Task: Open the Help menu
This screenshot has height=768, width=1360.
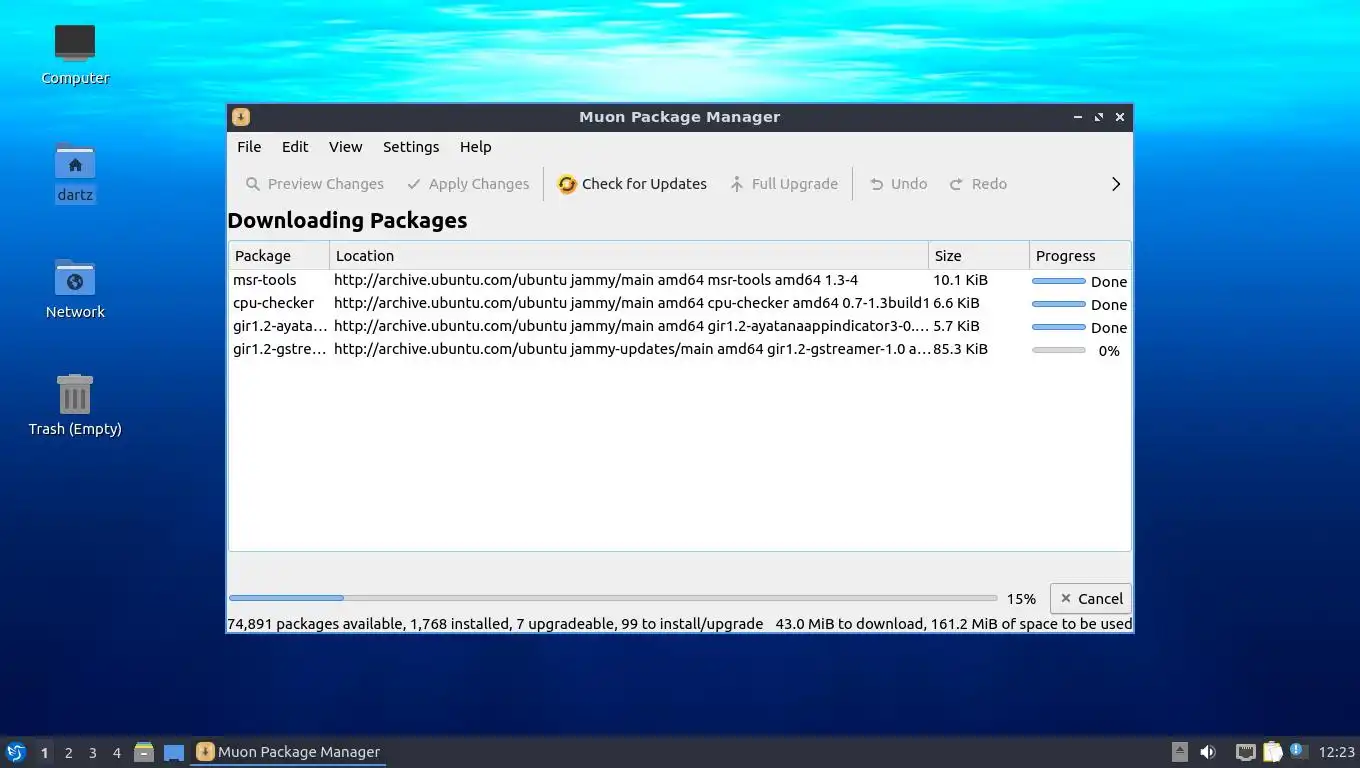Action: click(475, 147)
